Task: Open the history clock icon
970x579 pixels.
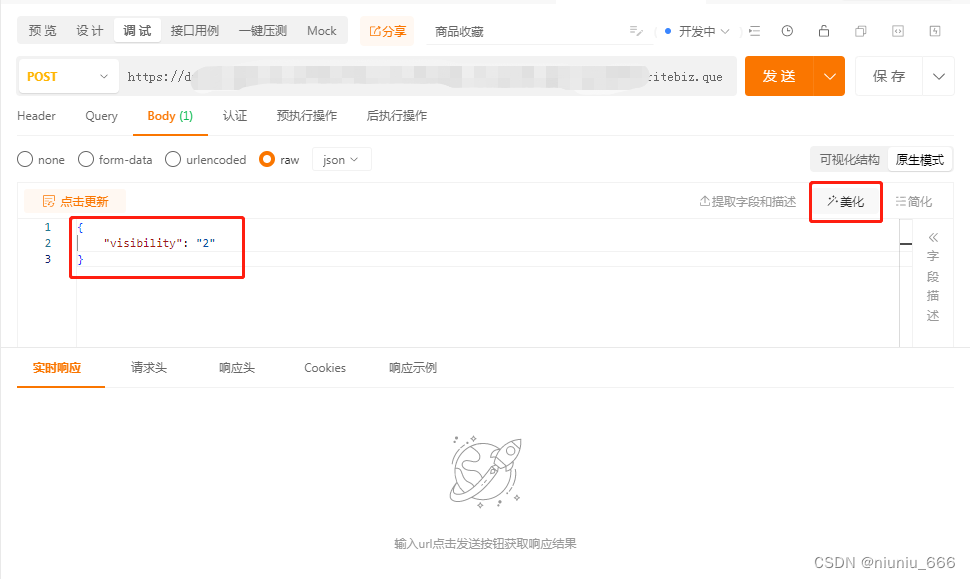Action: point(787,31)
